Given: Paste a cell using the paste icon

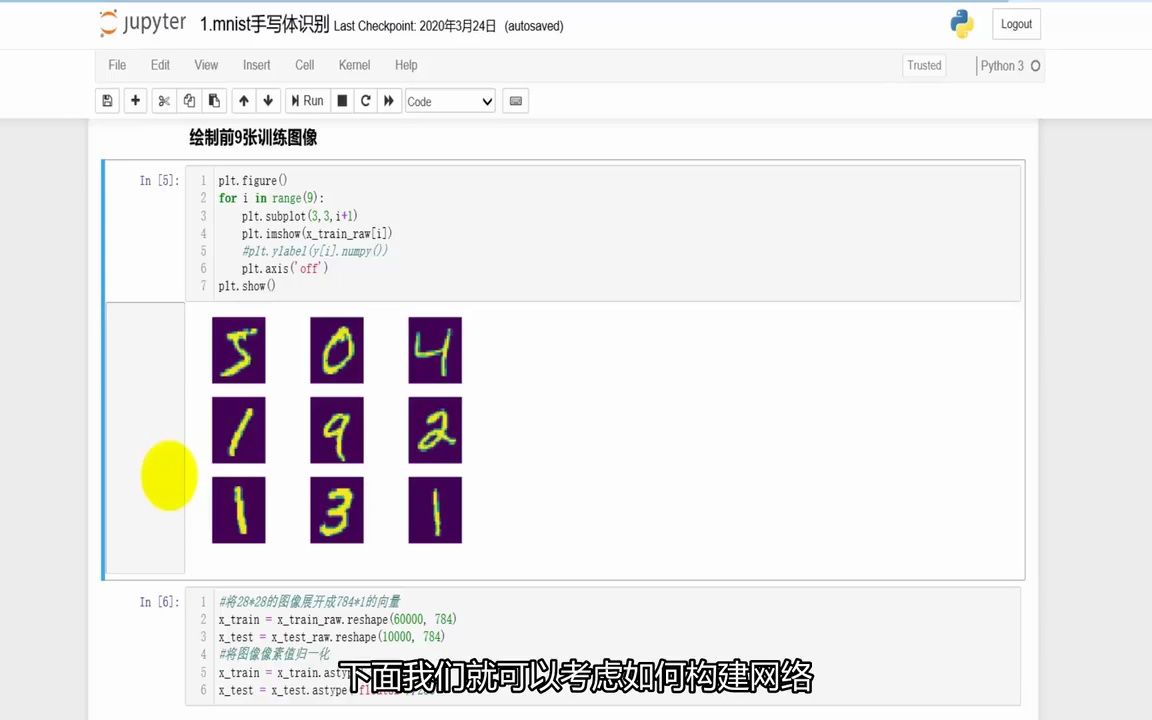Looking at the screenshot, I should pos(214,100).
